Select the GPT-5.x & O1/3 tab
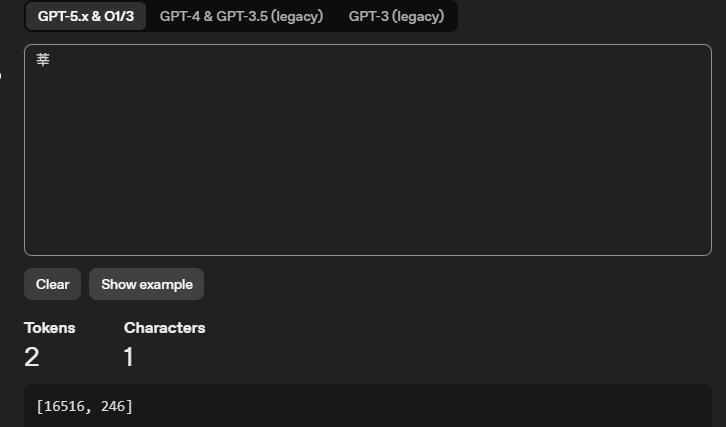The height and width of the screenshot is (427, 726). [86, 16]
